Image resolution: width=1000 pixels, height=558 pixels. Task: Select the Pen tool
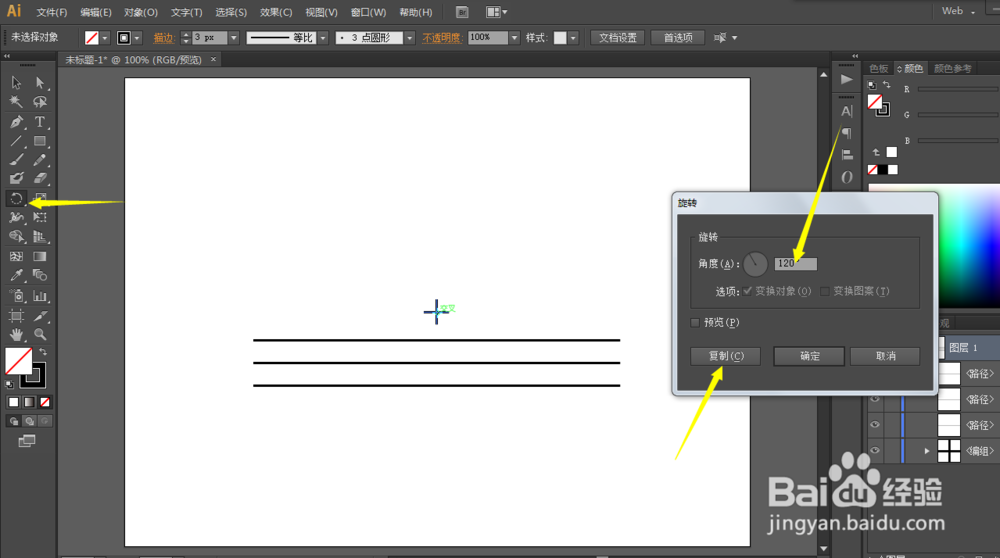coord(16,122)
